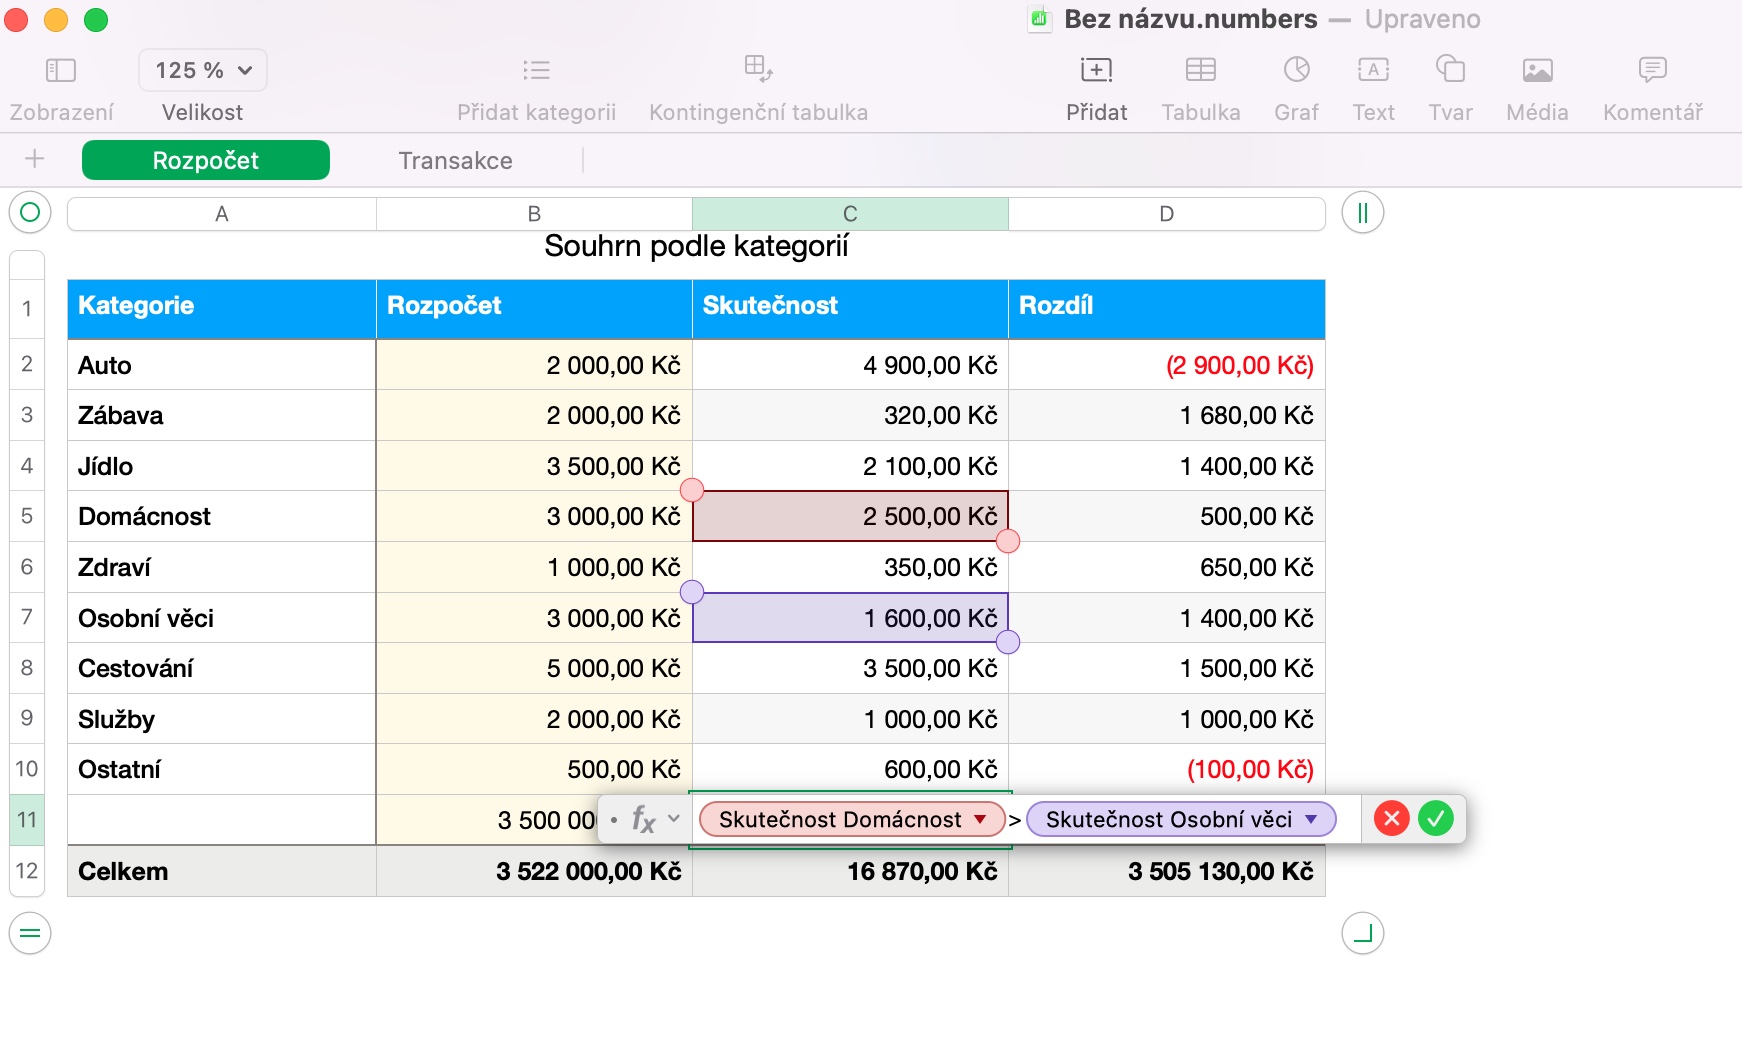The image size is (1742, 1064).
Task: Select column C header
Action: point(850,214)
